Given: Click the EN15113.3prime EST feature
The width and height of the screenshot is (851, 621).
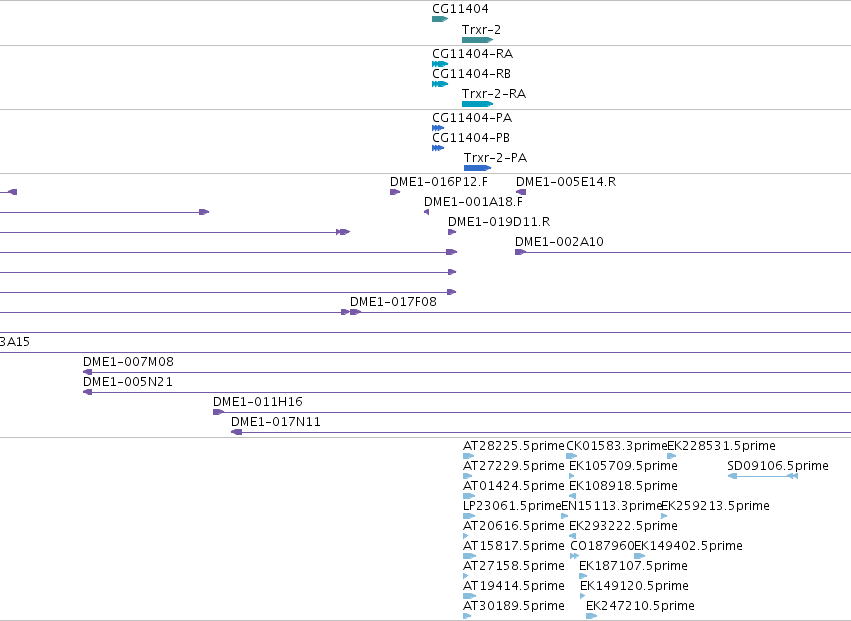Looking at the screenshot, I should pyautogui.click(x=564, y=516).
